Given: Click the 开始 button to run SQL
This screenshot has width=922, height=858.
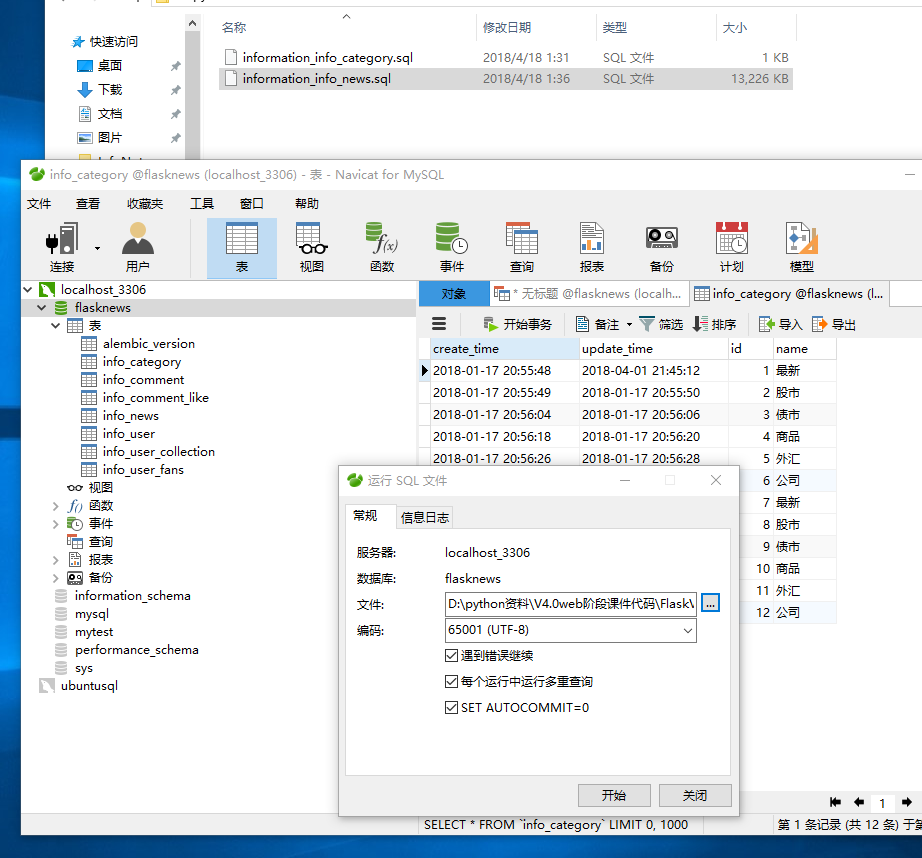Looking at the screenshot, I should (x=614, y=795).
